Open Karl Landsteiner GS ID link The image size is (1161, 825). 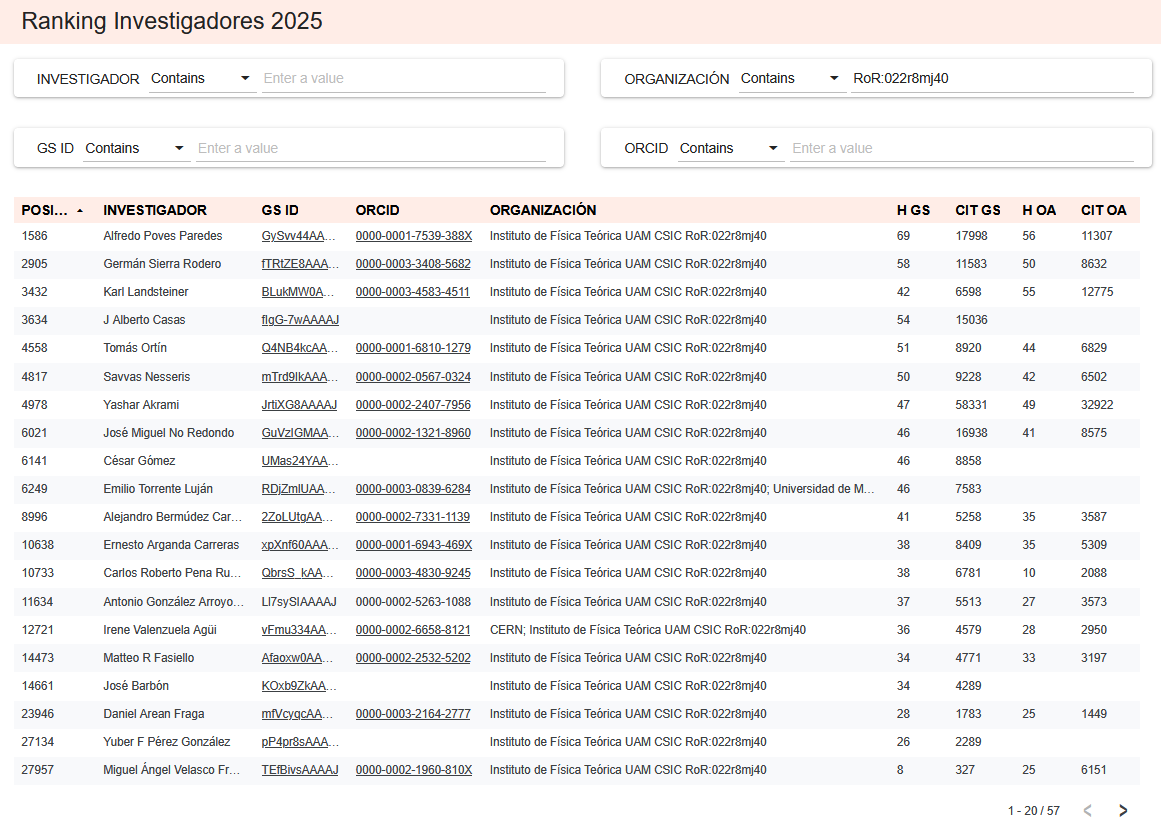point(298,293)
